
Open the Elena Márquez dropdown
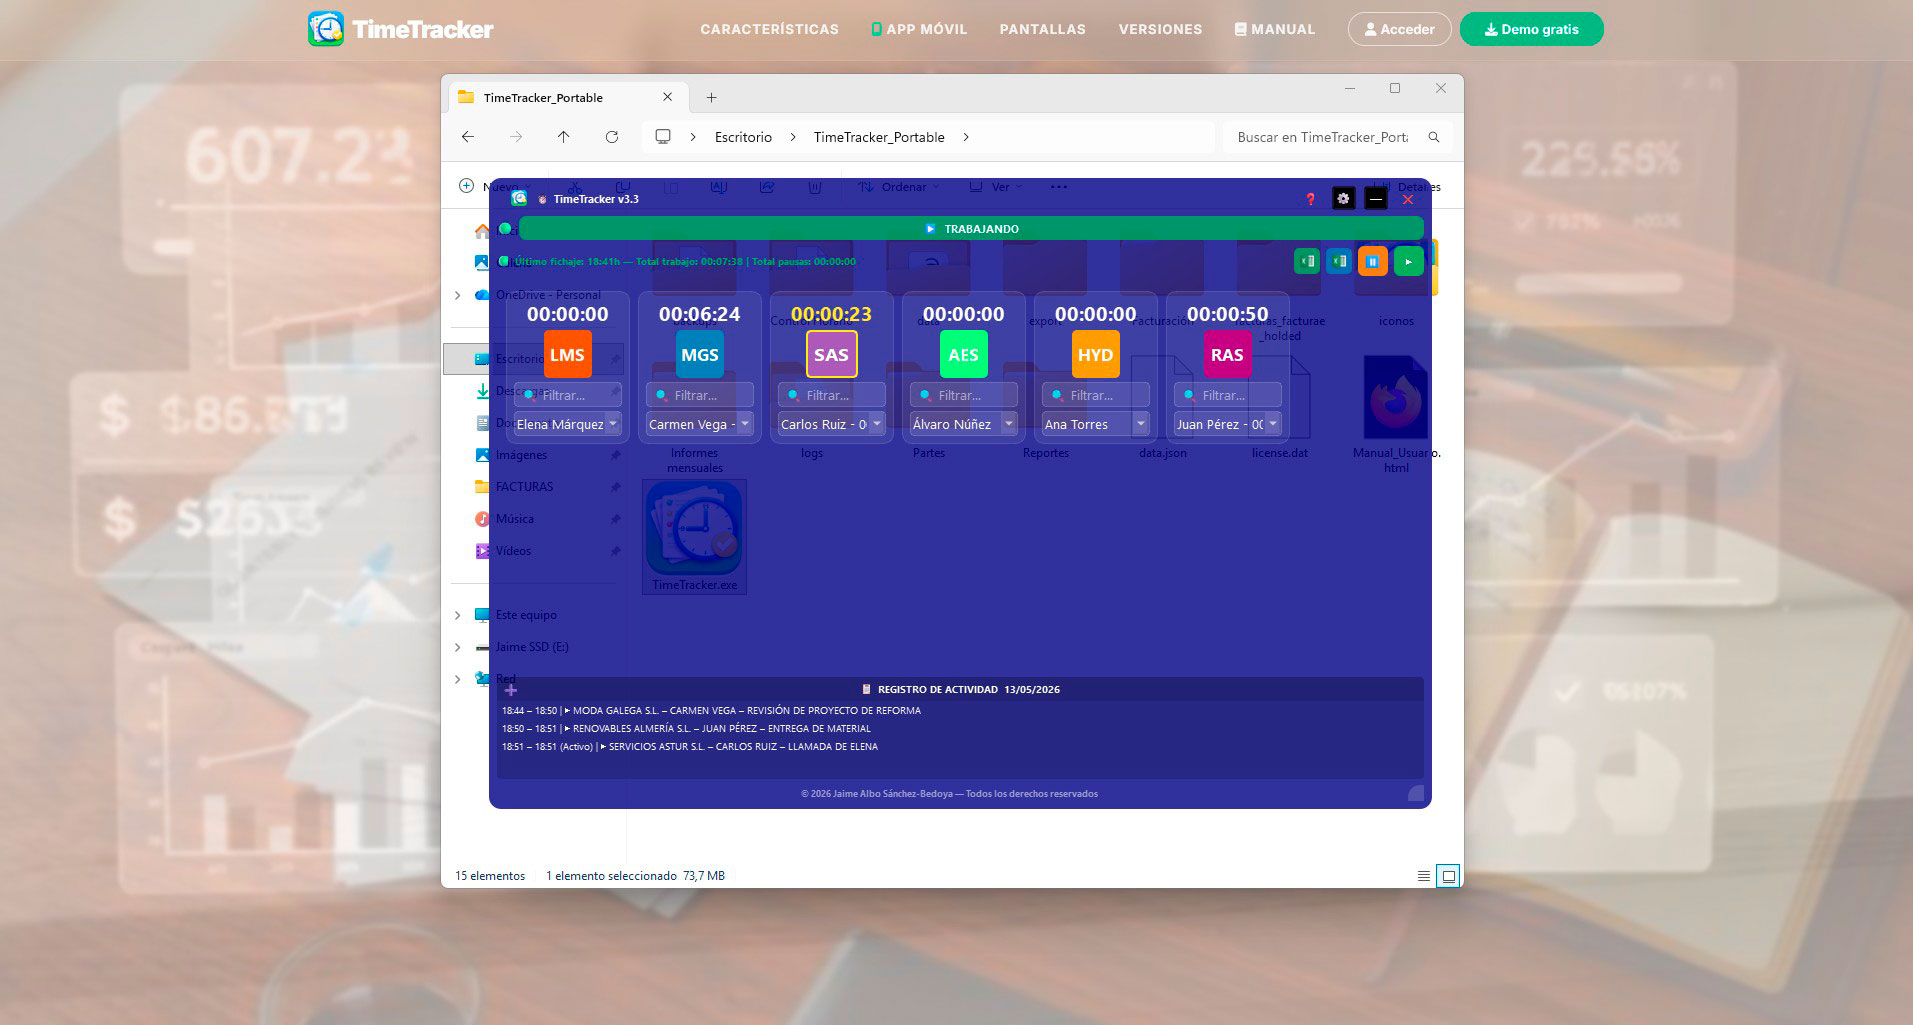coord(568,424)
